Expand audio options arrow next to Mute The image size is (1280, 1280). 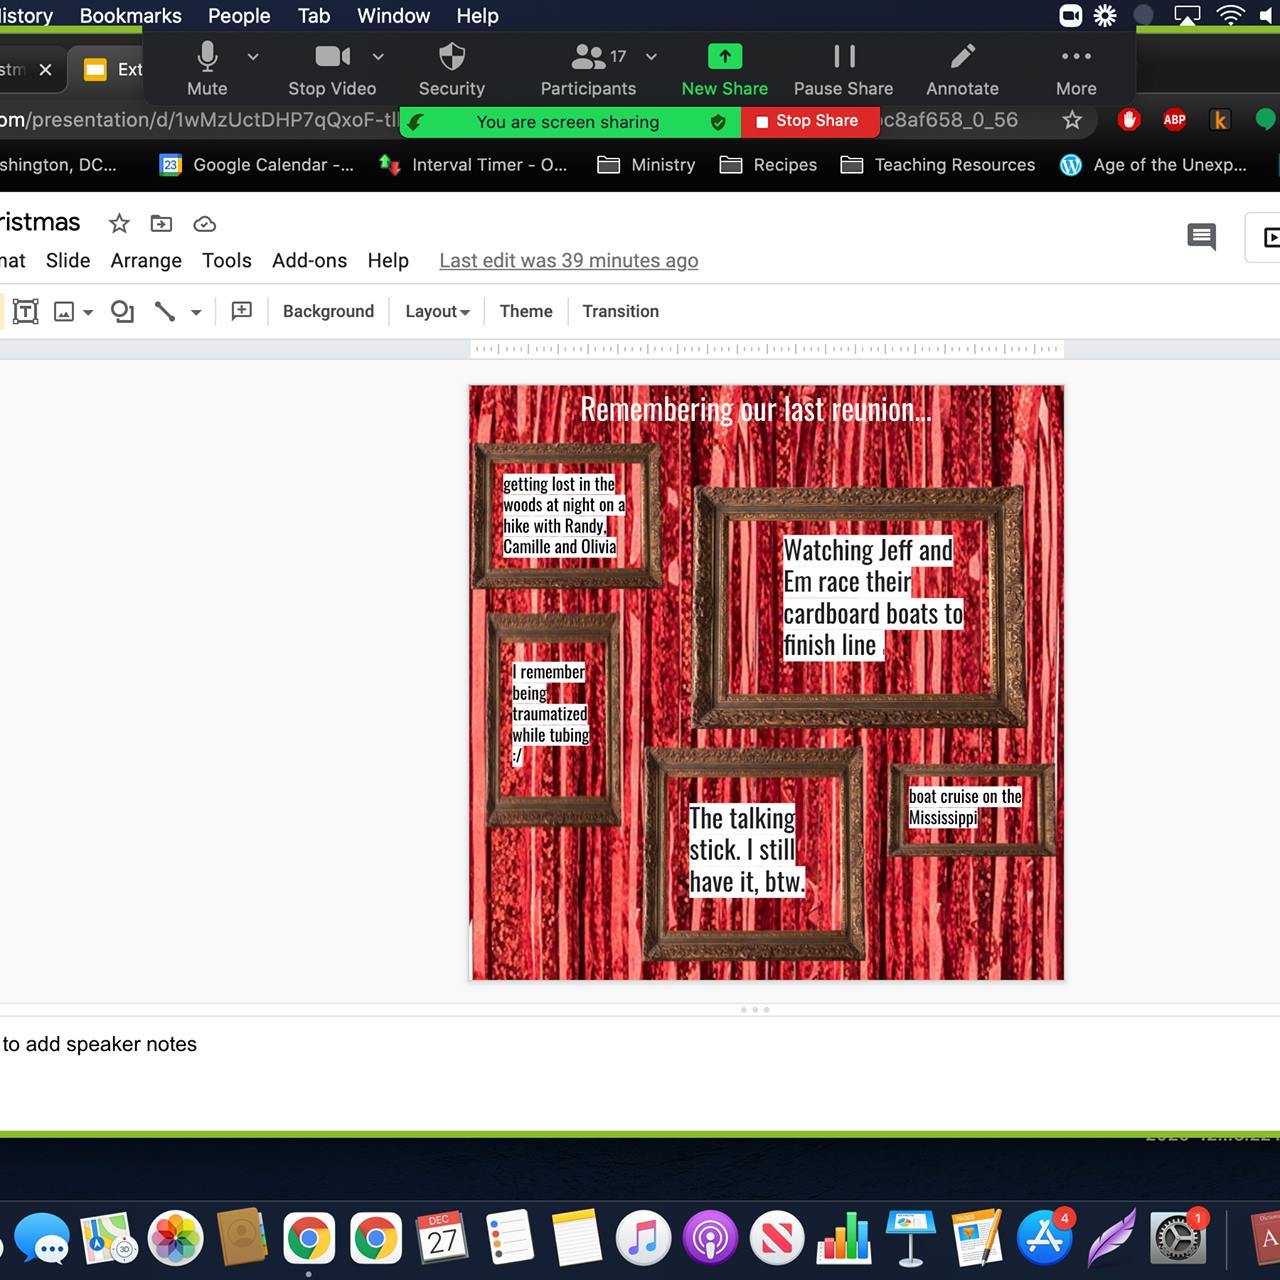253,57
